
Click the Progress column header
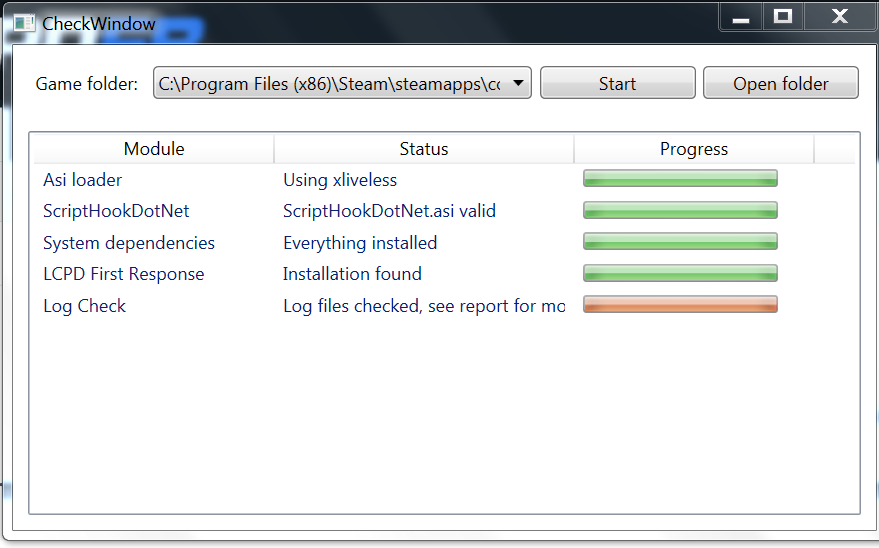pyautogui.click(x=693, y=149)
